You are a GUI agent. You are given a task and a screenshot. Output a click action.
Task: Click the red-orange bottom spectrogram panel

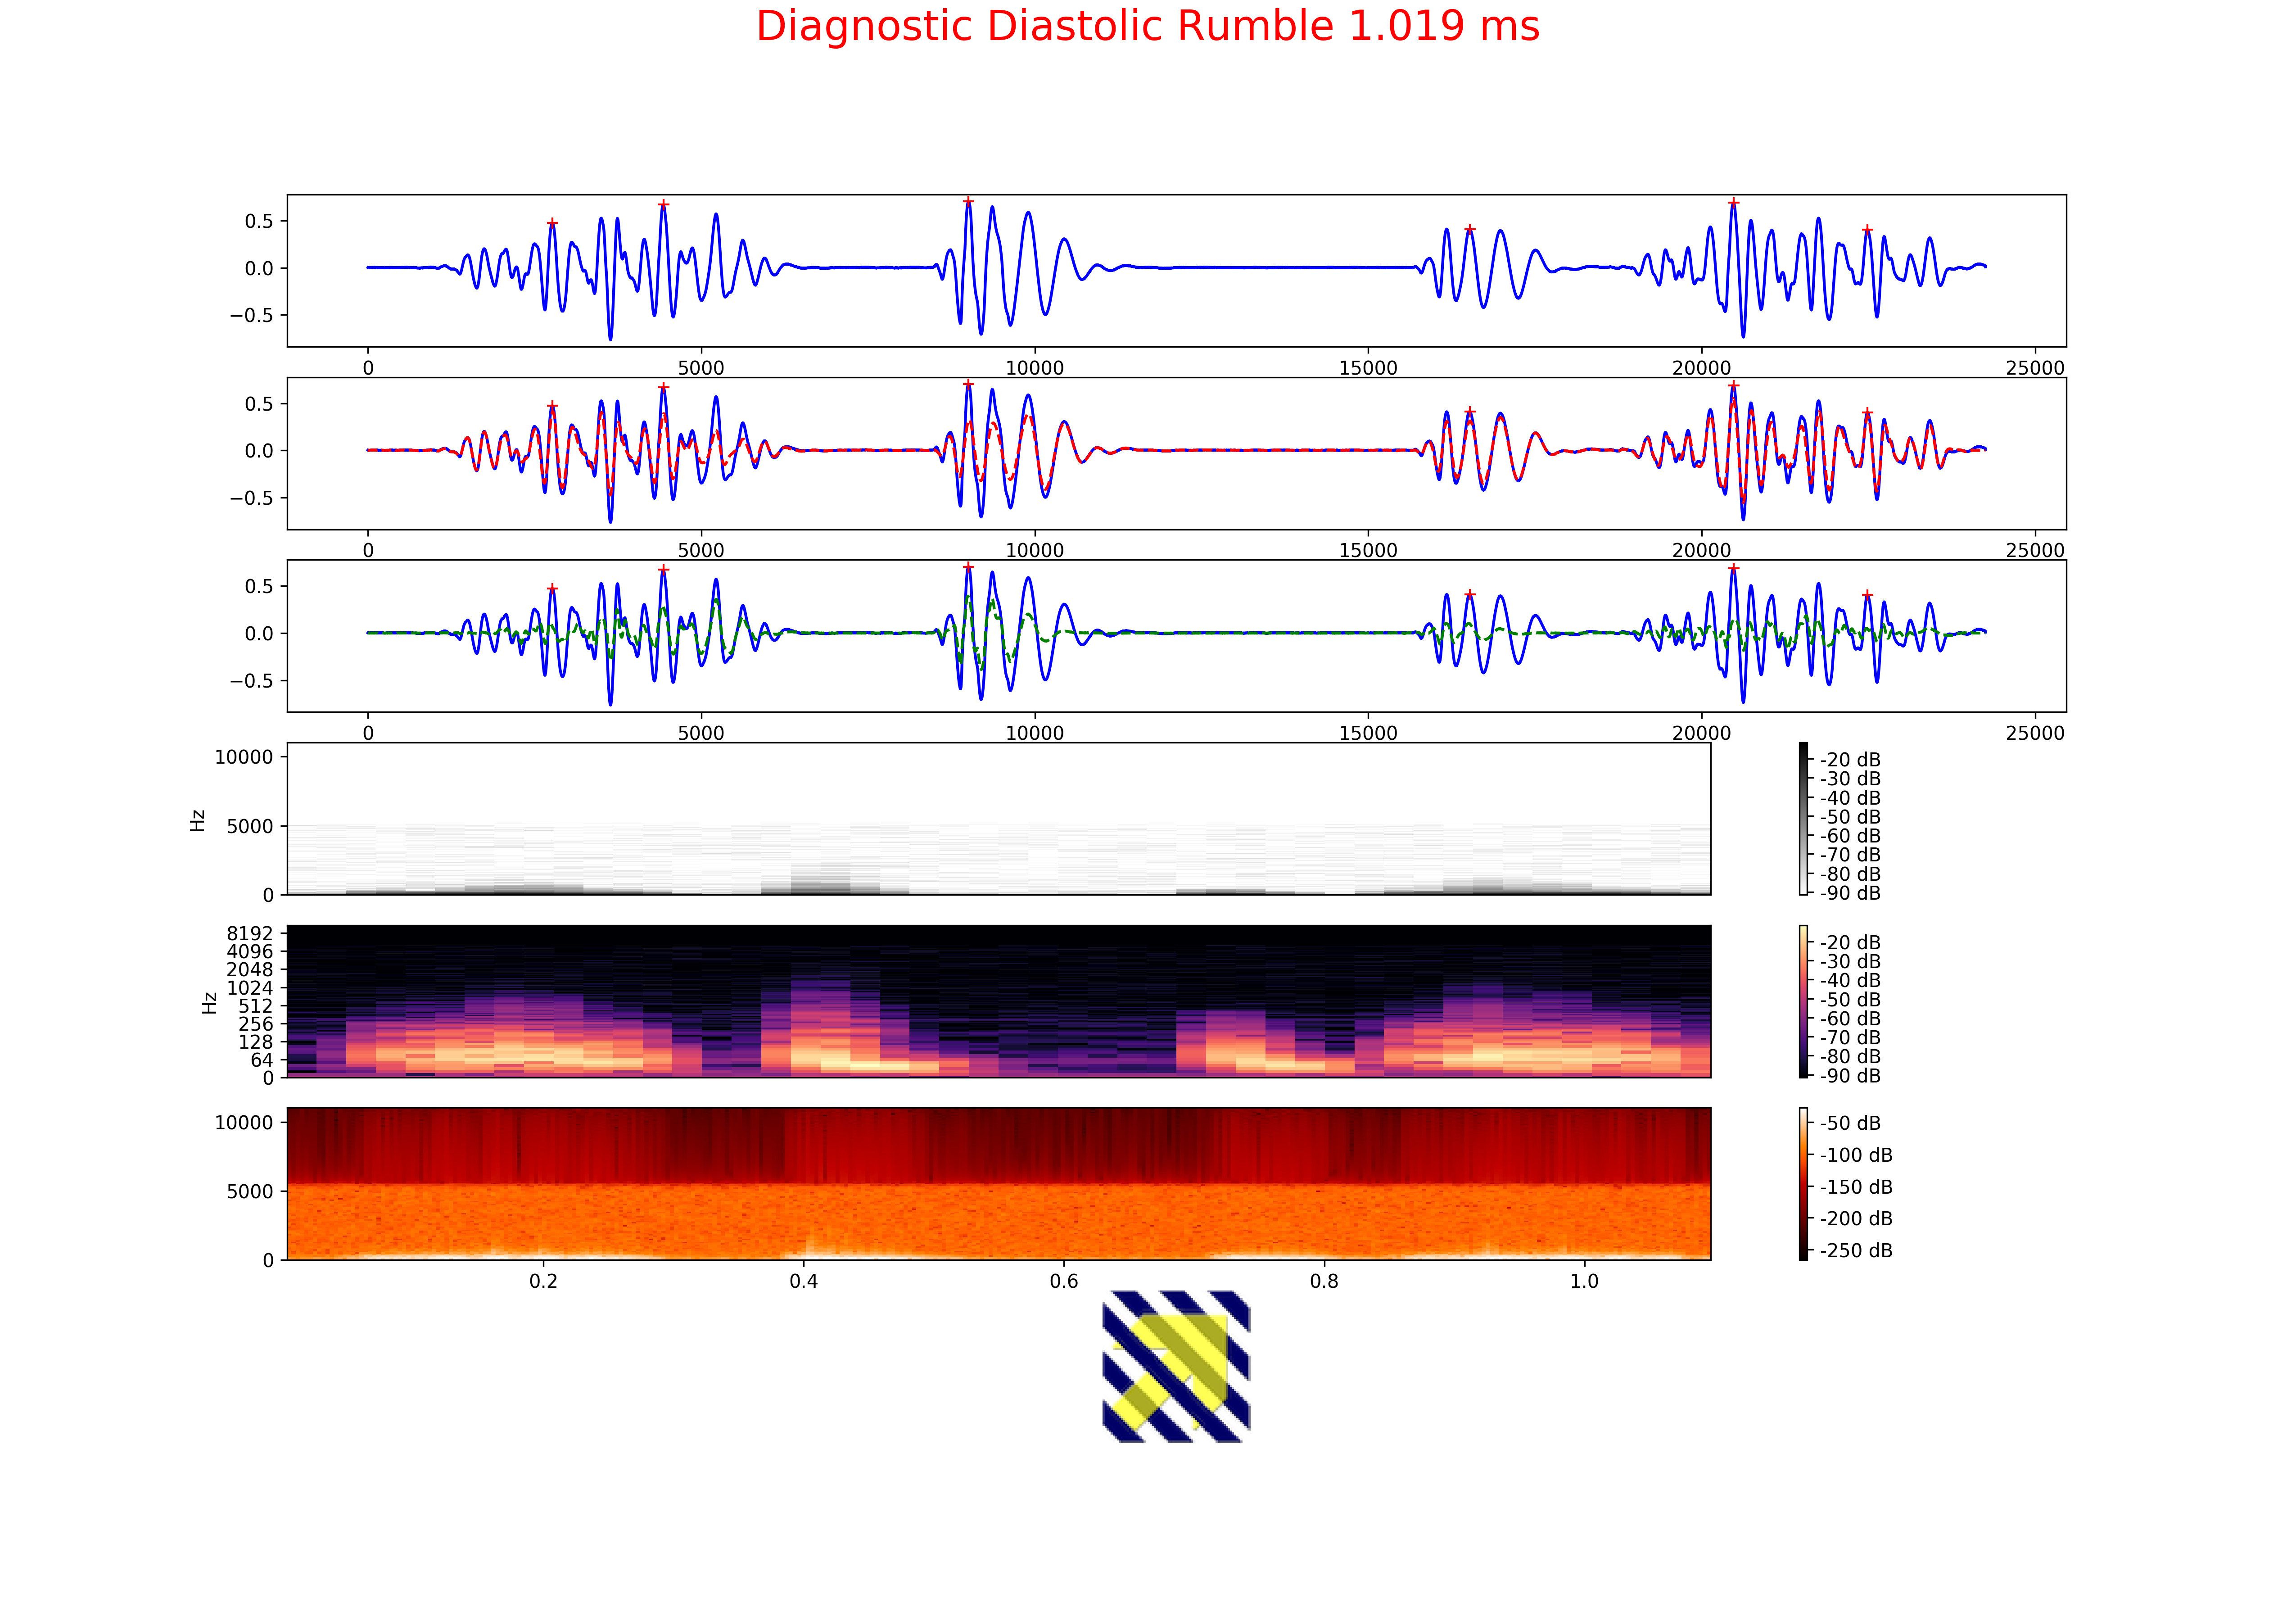tap(998, 1184)
